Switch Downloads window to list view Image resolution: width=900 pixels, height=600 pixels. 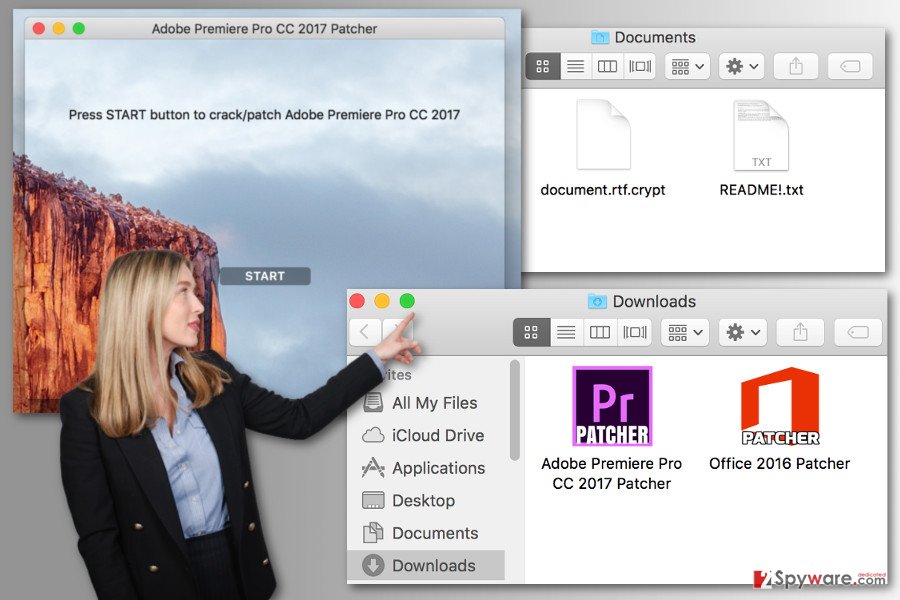pos(566,332)
